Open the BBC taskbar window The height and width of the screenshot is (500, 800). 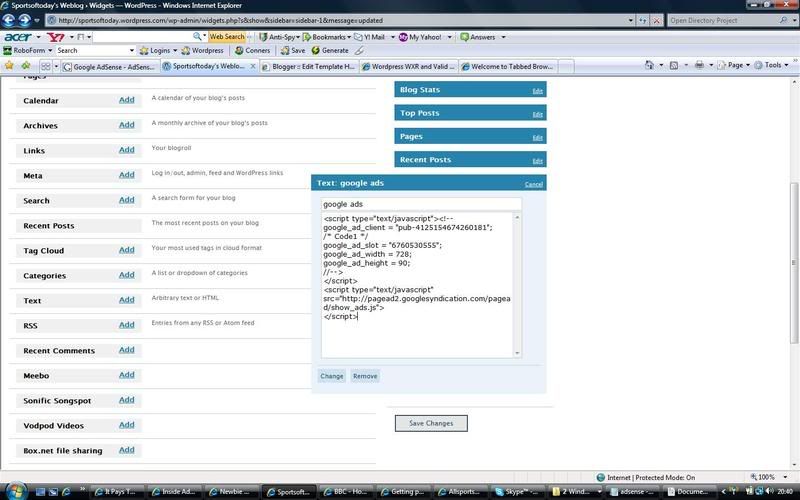coord(346,492)
